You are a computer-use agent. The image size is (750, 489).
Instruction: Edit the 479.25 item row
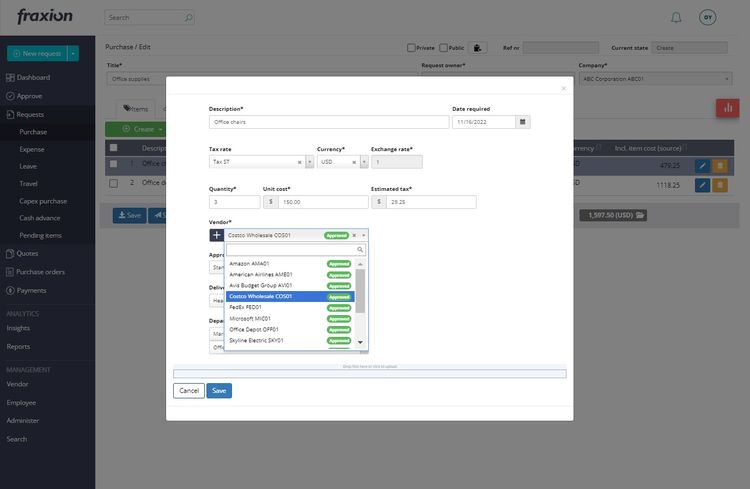(x=702, y=166)
